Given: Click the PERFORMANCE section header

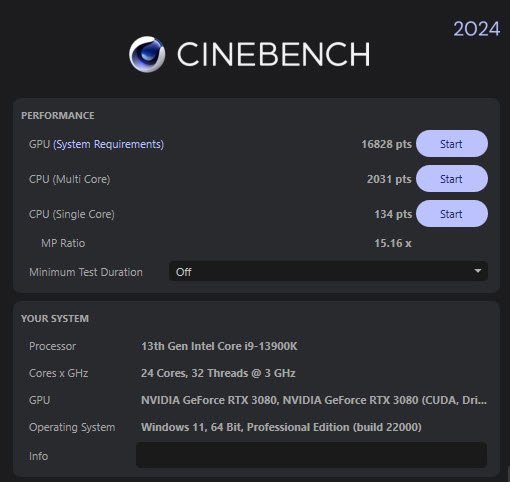Looking at the screenshot, I should [x=58, y=116].
